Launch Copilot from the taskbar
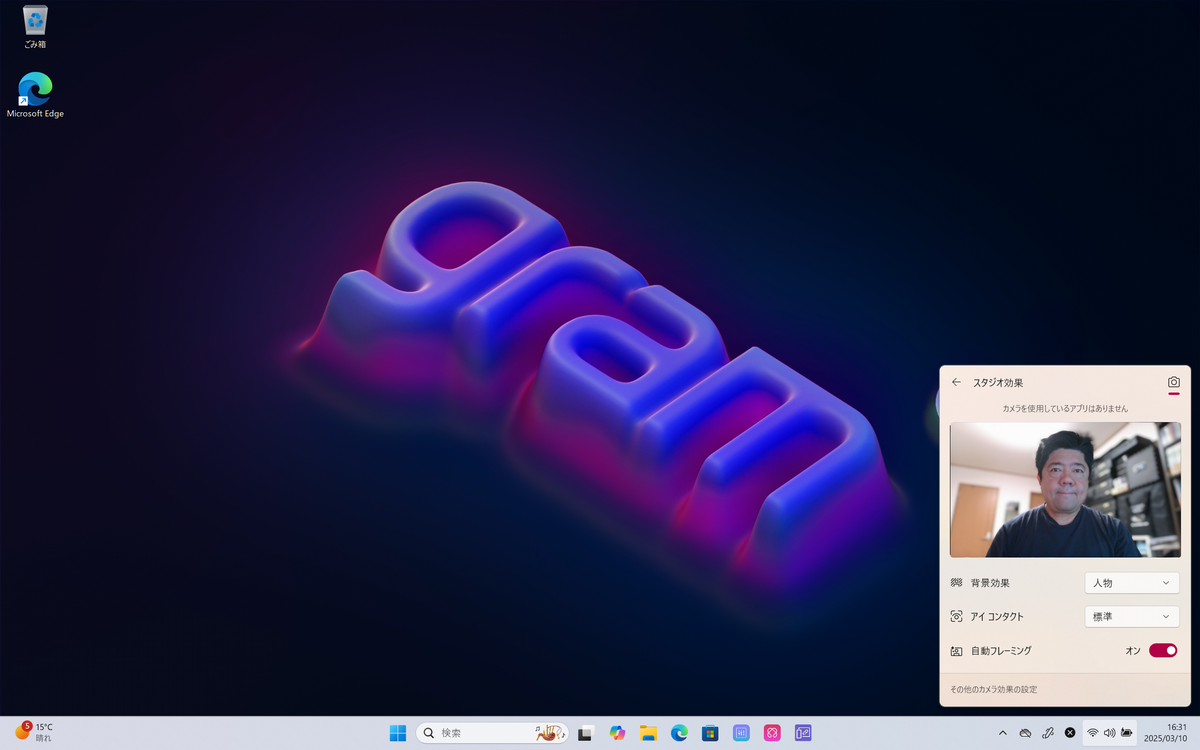The height and width of the screenshot is (750, 1200). pos(617,733)
